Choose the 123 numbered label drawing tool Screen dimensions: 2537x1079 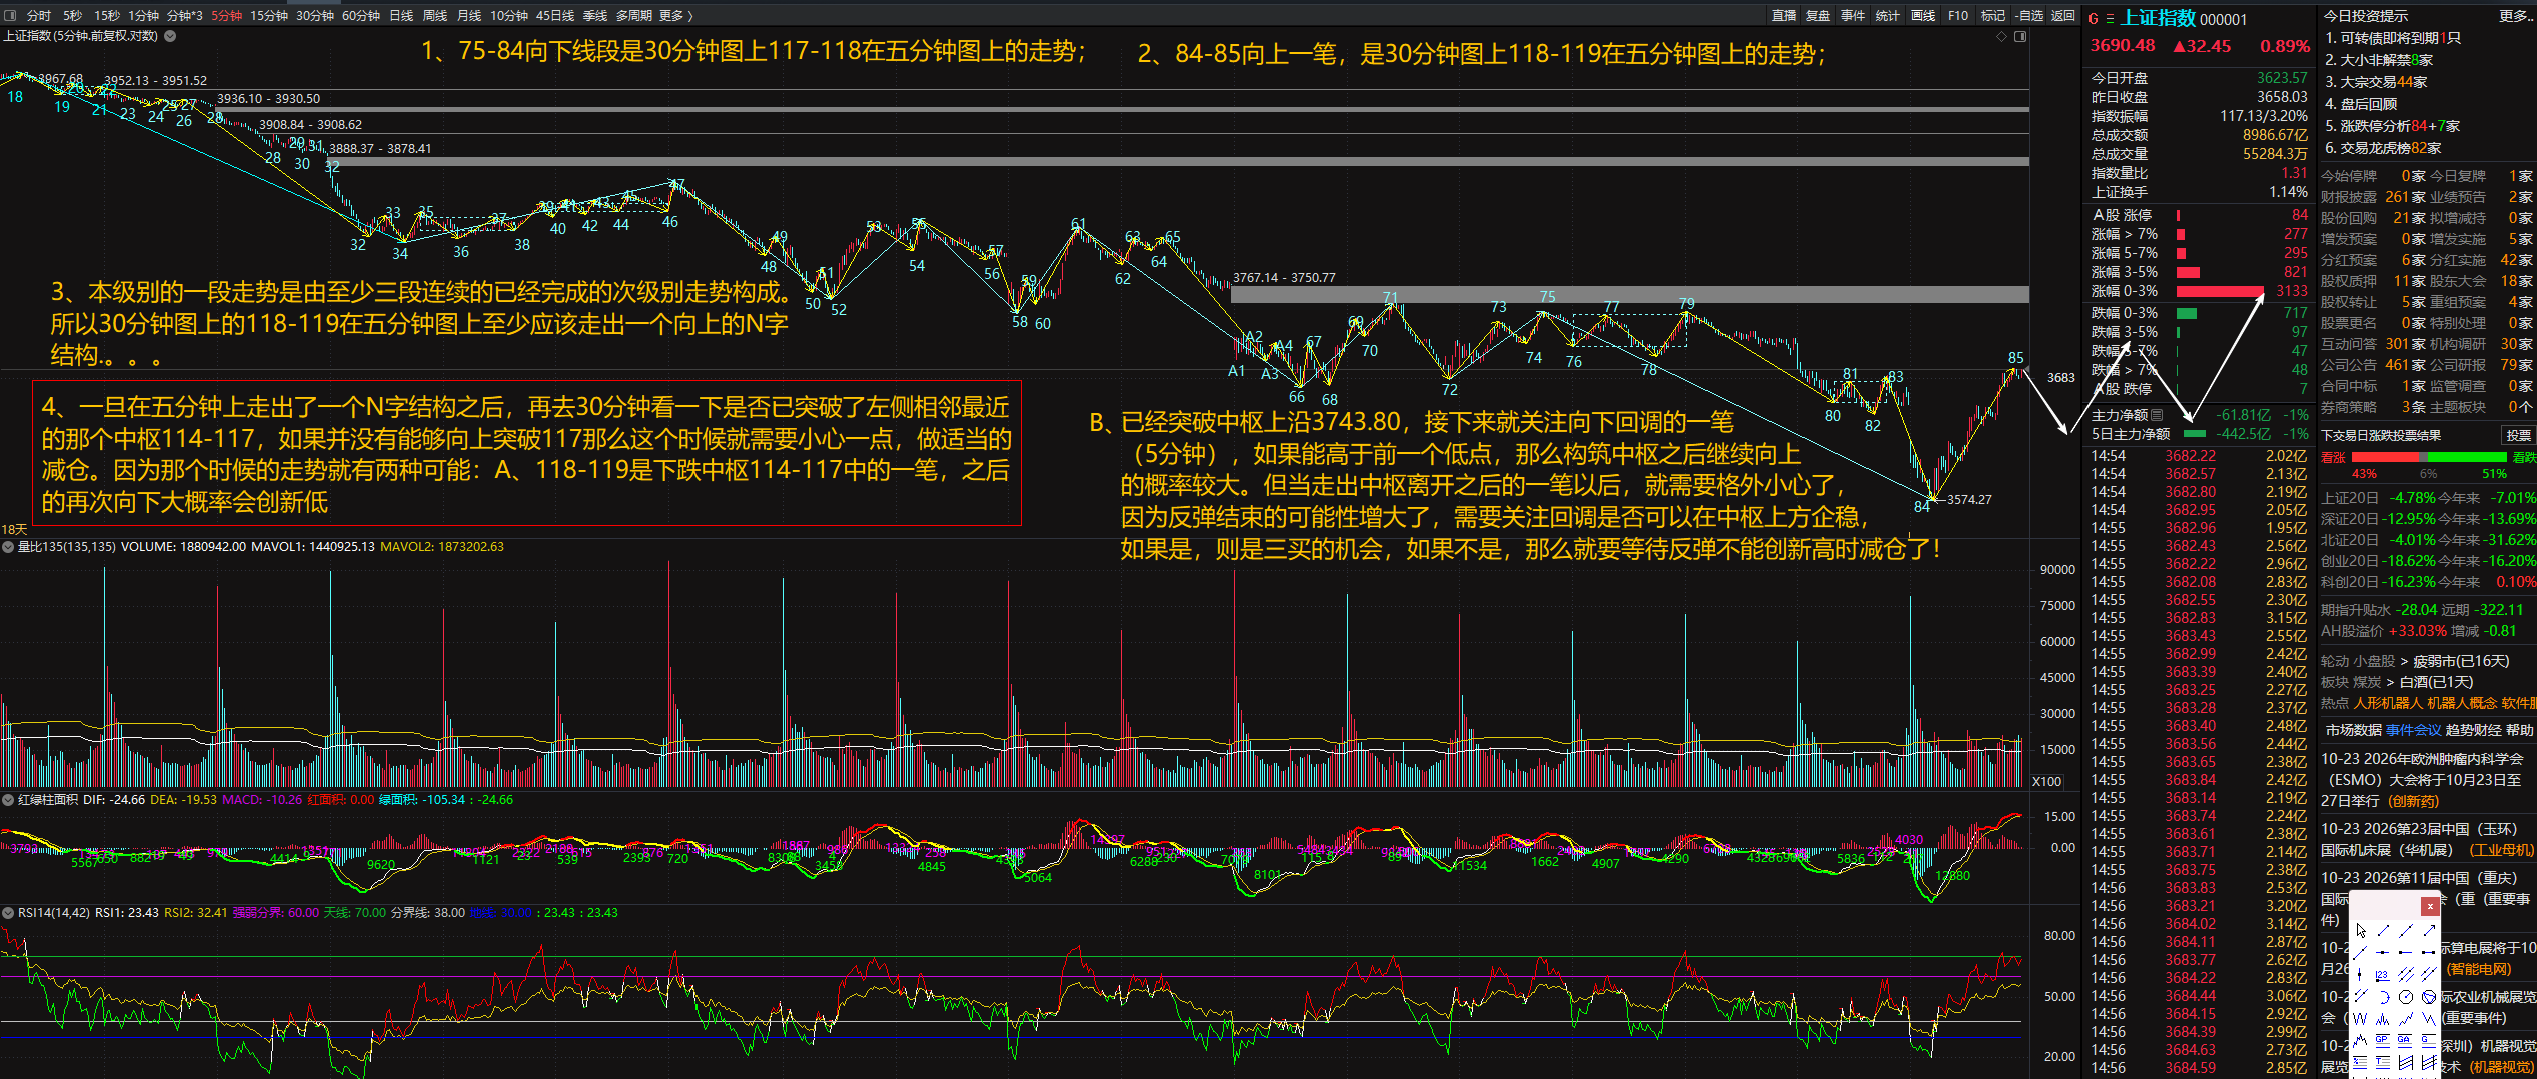click(x=2383, y=975)
